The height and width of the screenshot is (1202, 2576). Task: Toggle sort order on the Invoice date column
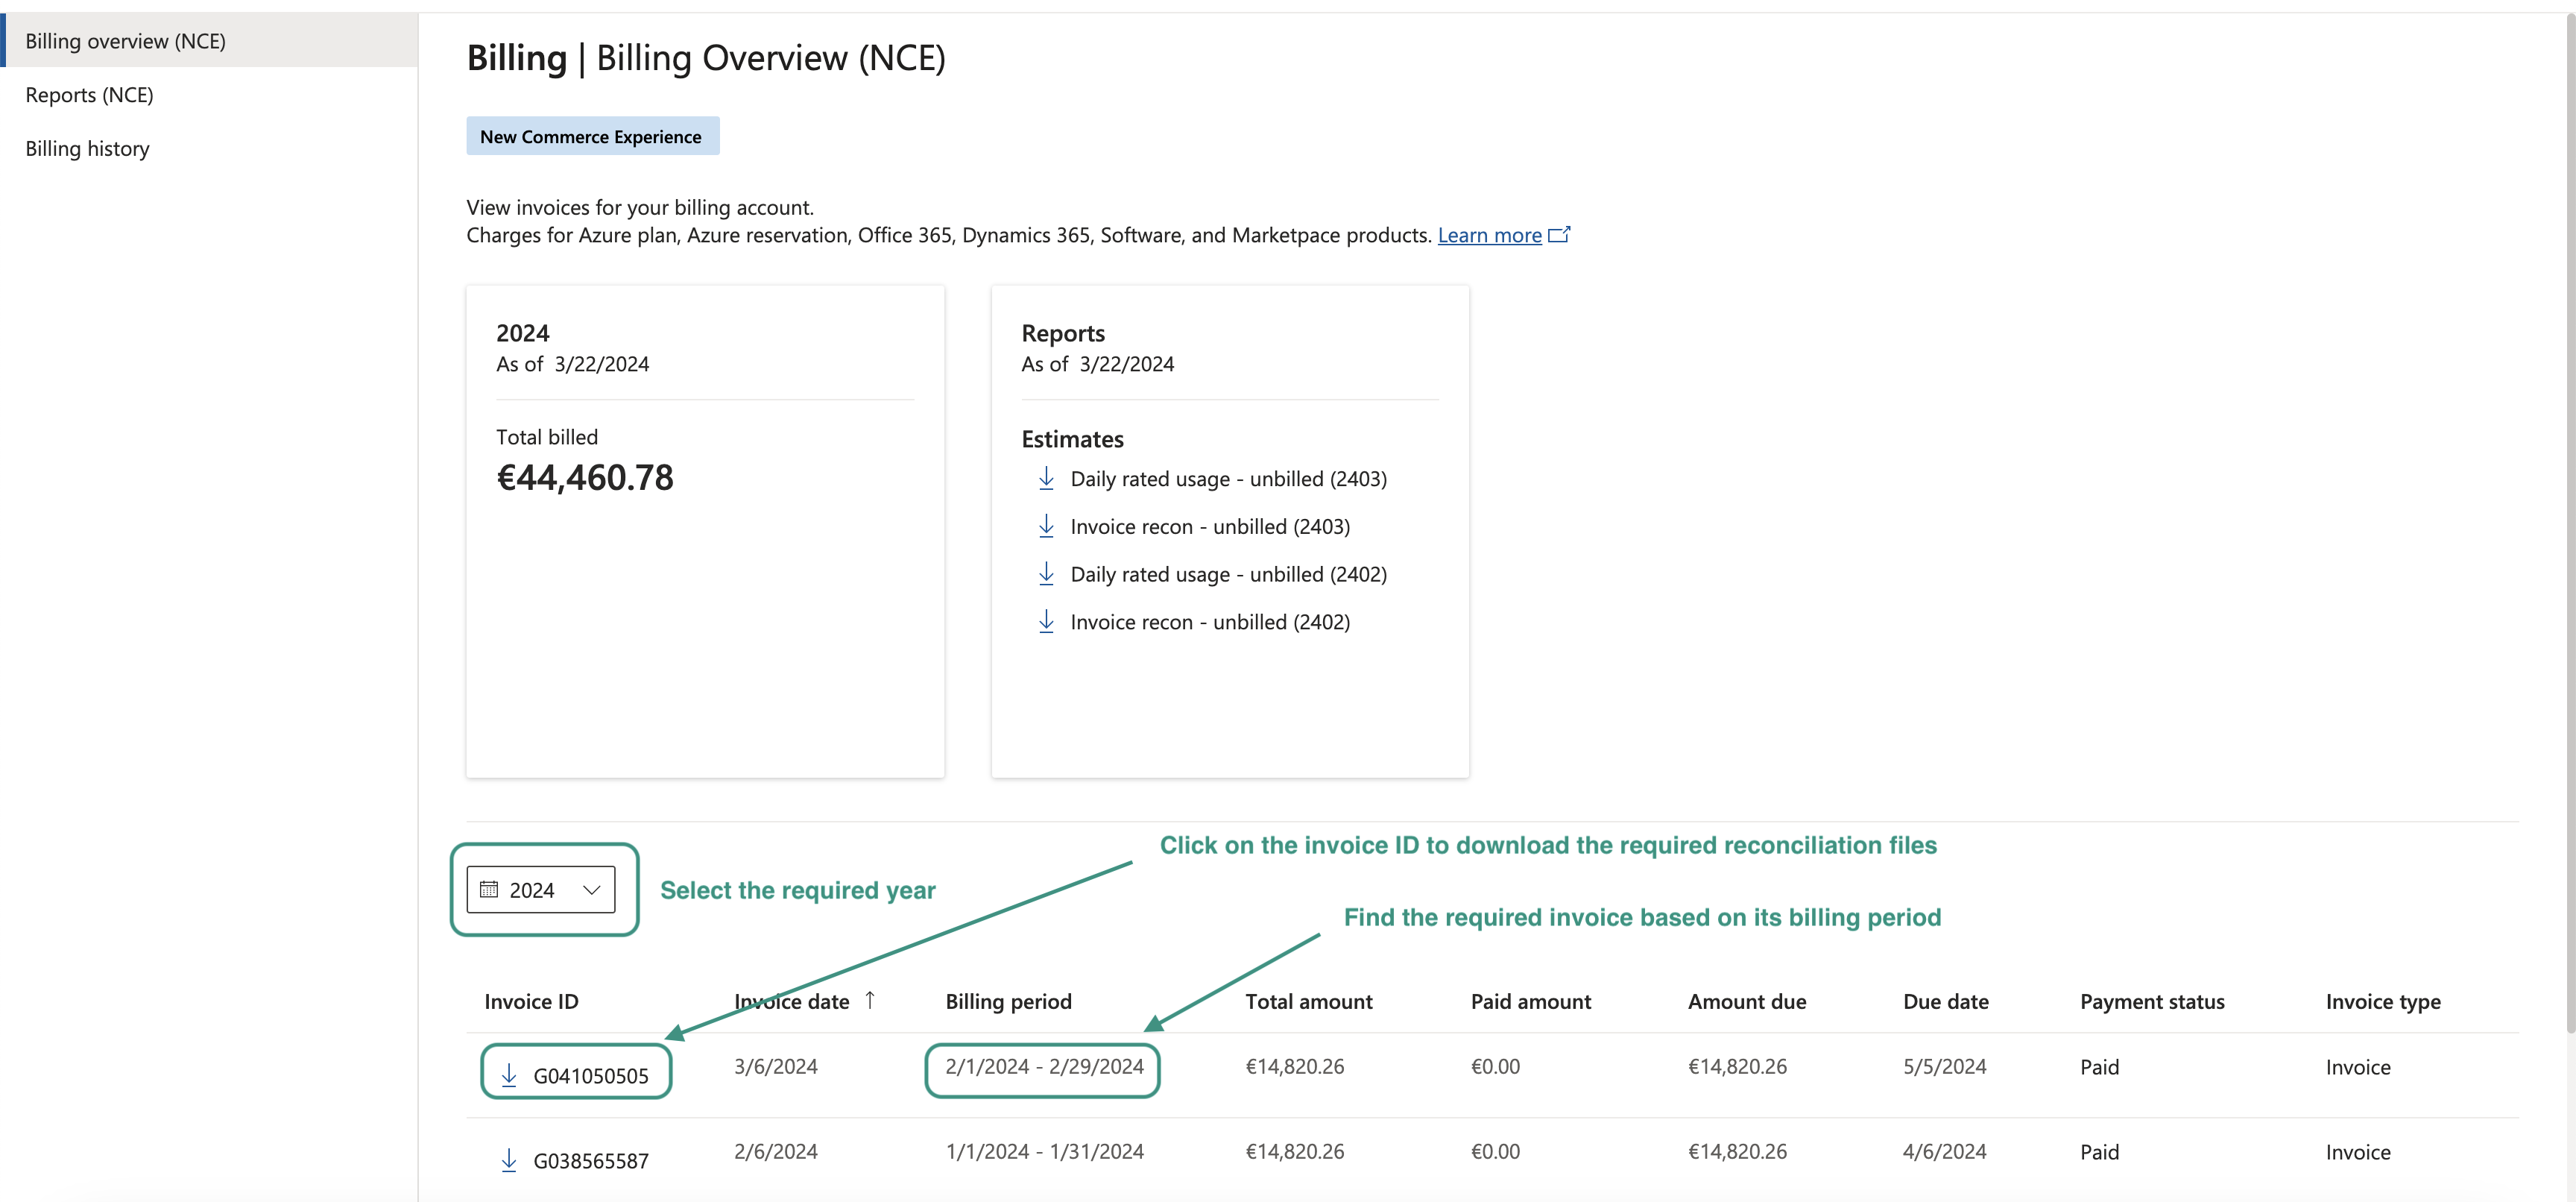[869, 1000]
